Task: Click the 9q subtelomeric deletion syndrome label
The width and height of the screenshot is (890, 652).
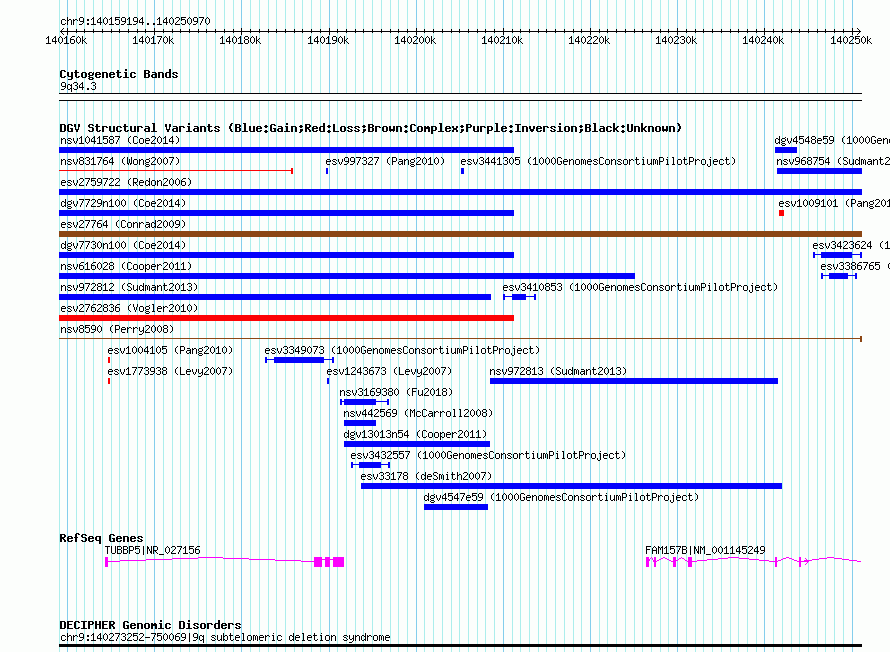Action: 225,637
